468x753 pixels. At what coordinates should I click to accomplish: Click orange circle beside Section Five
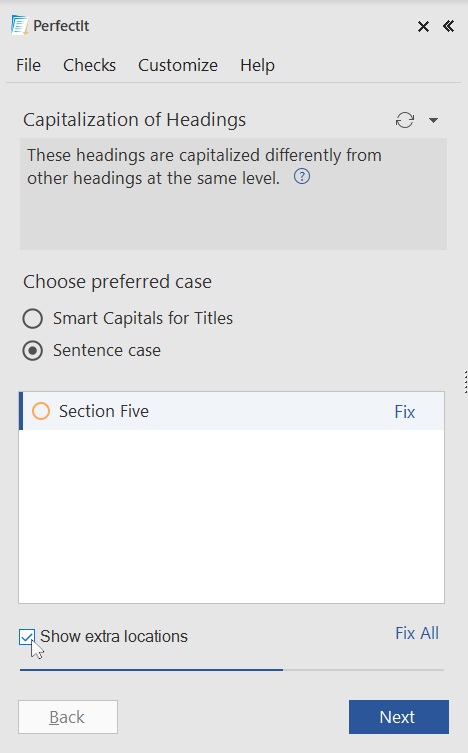pyautogui.click(x=41, y=411)
